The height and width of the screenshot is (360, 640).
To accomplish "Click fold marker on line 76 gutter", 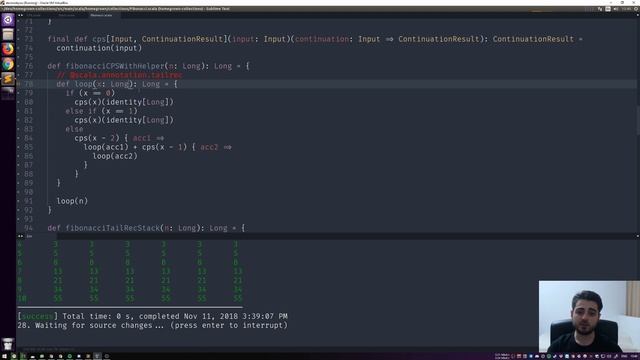I will pos(18,66).
